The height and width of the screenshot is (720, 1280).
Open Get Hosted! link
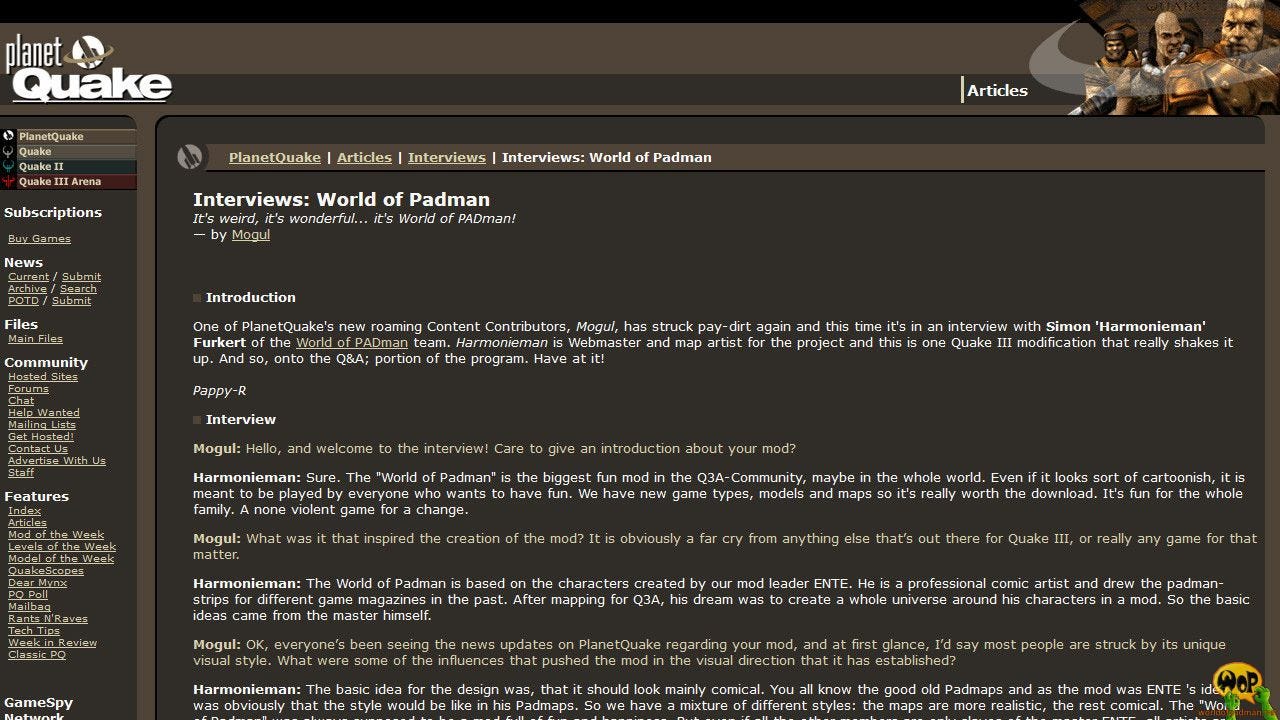[x=41, y=436]
